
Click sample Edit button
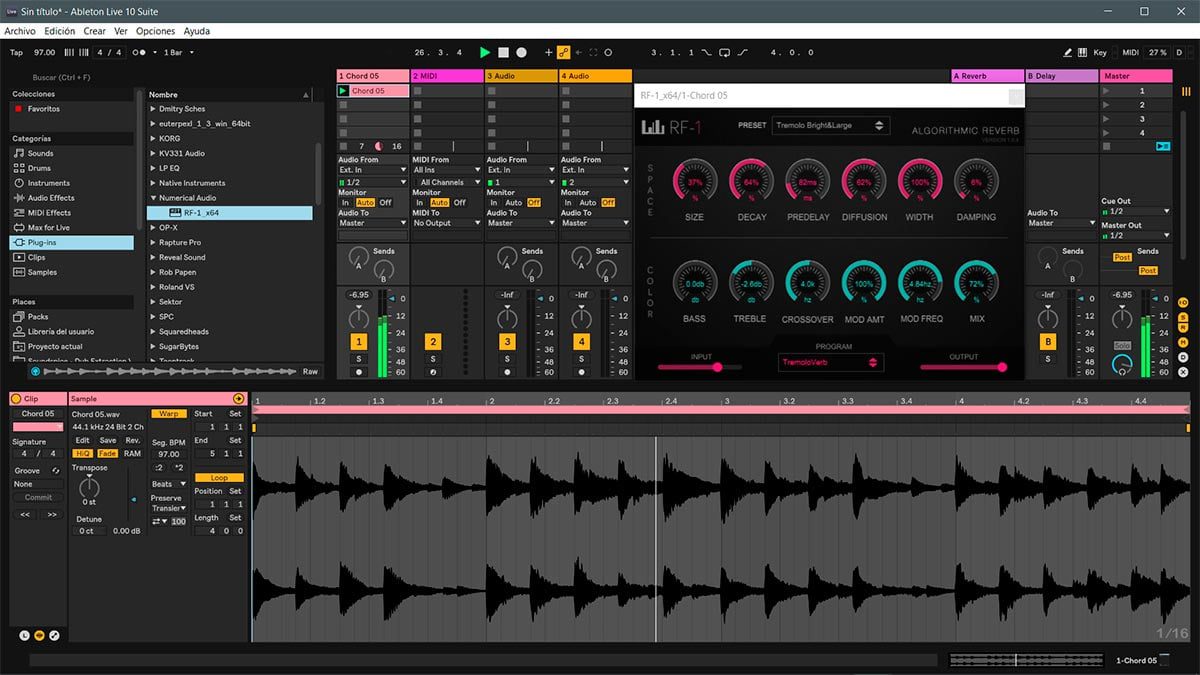coord(82,440)
